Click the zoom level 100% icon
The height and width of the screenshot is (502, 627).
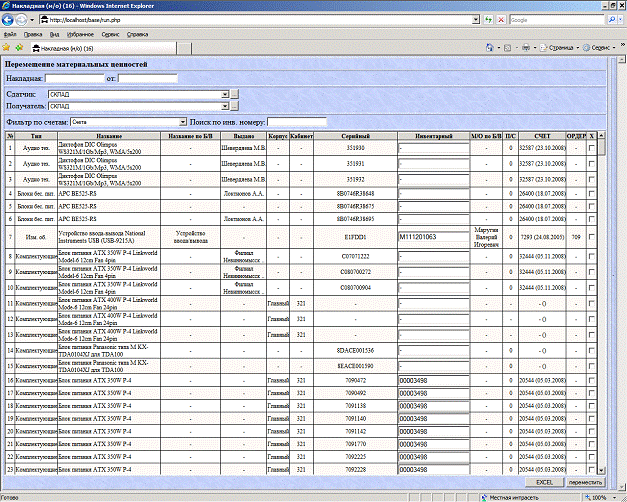tap(594, 496)
